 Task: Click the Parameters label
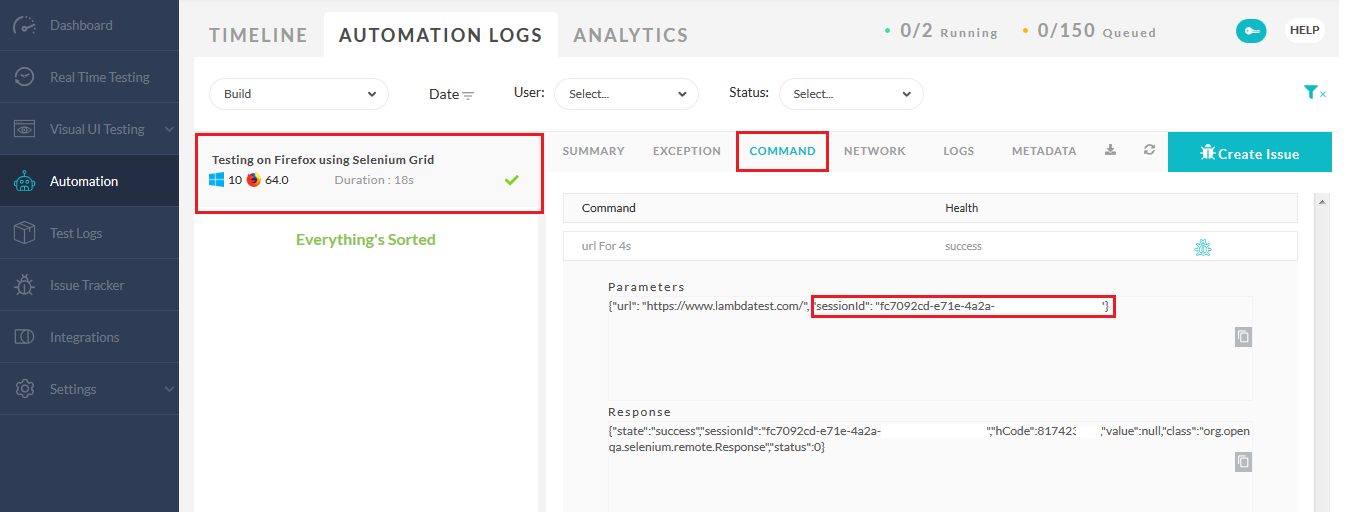(x=646, y=287)
